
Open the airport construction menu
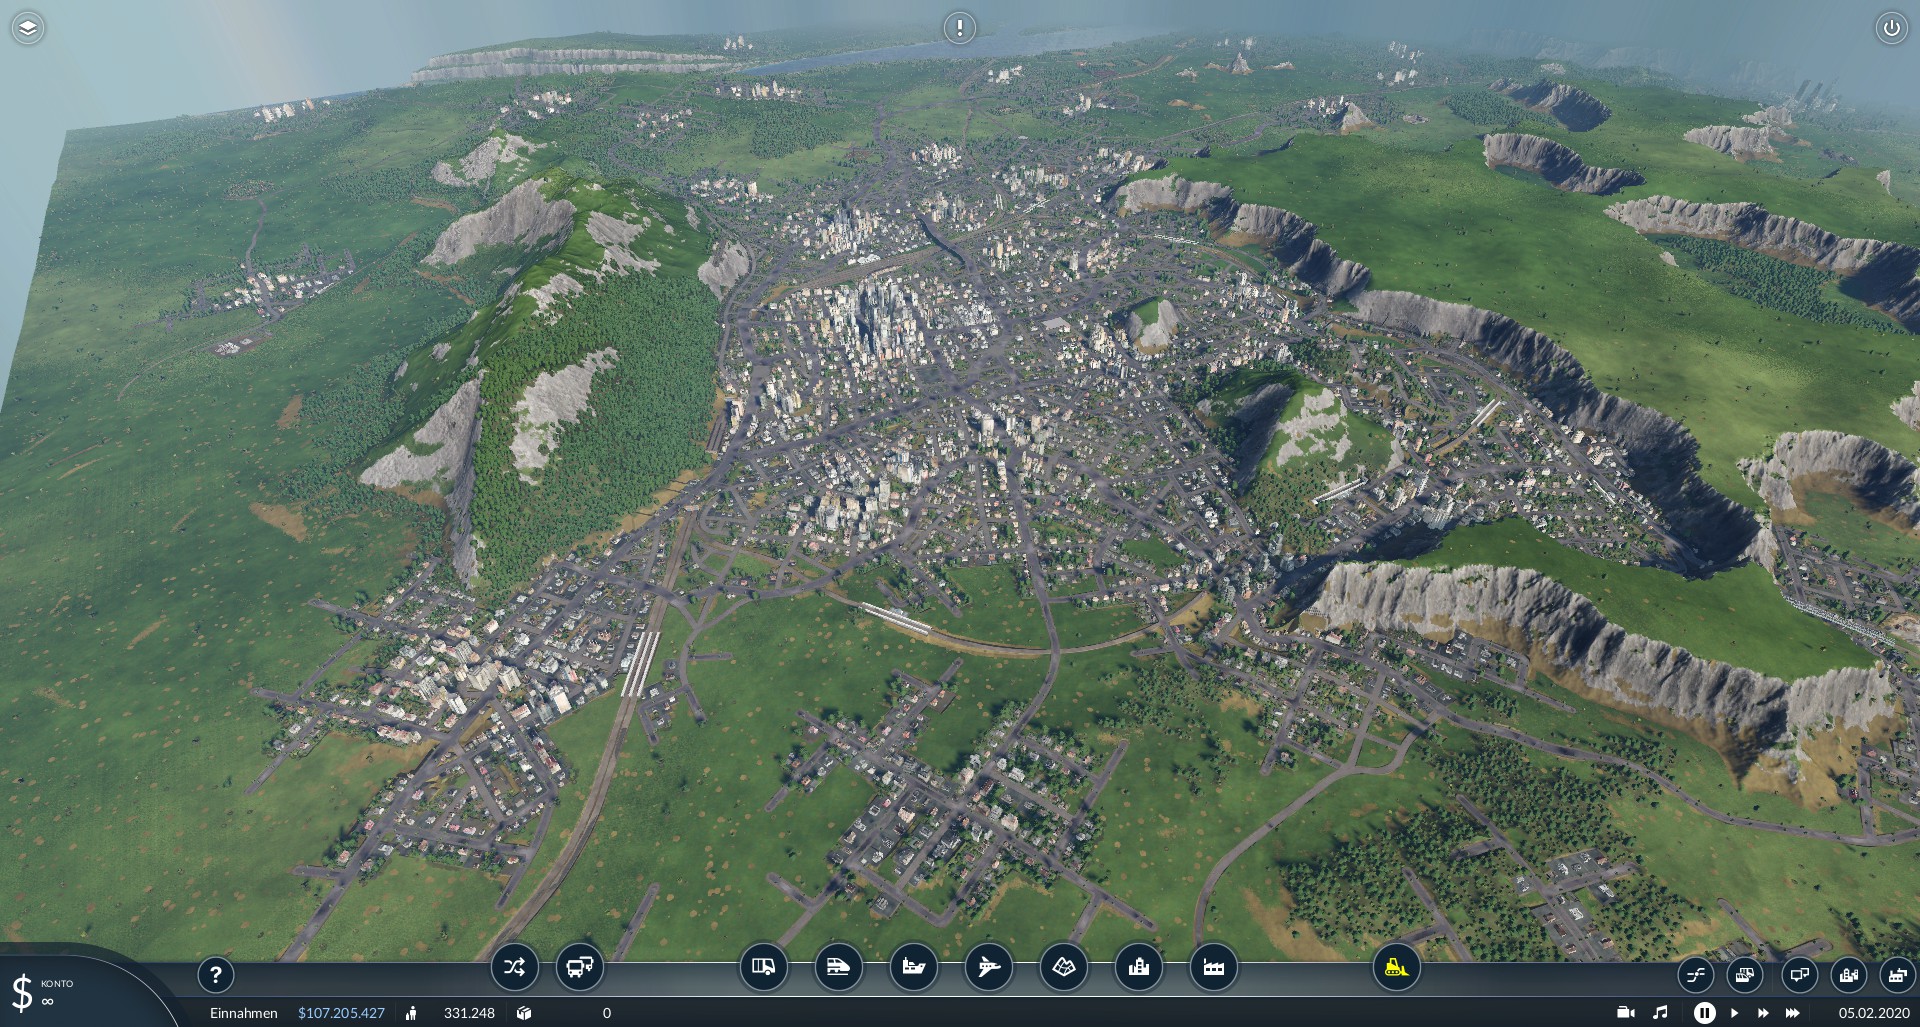click(988, 967)
